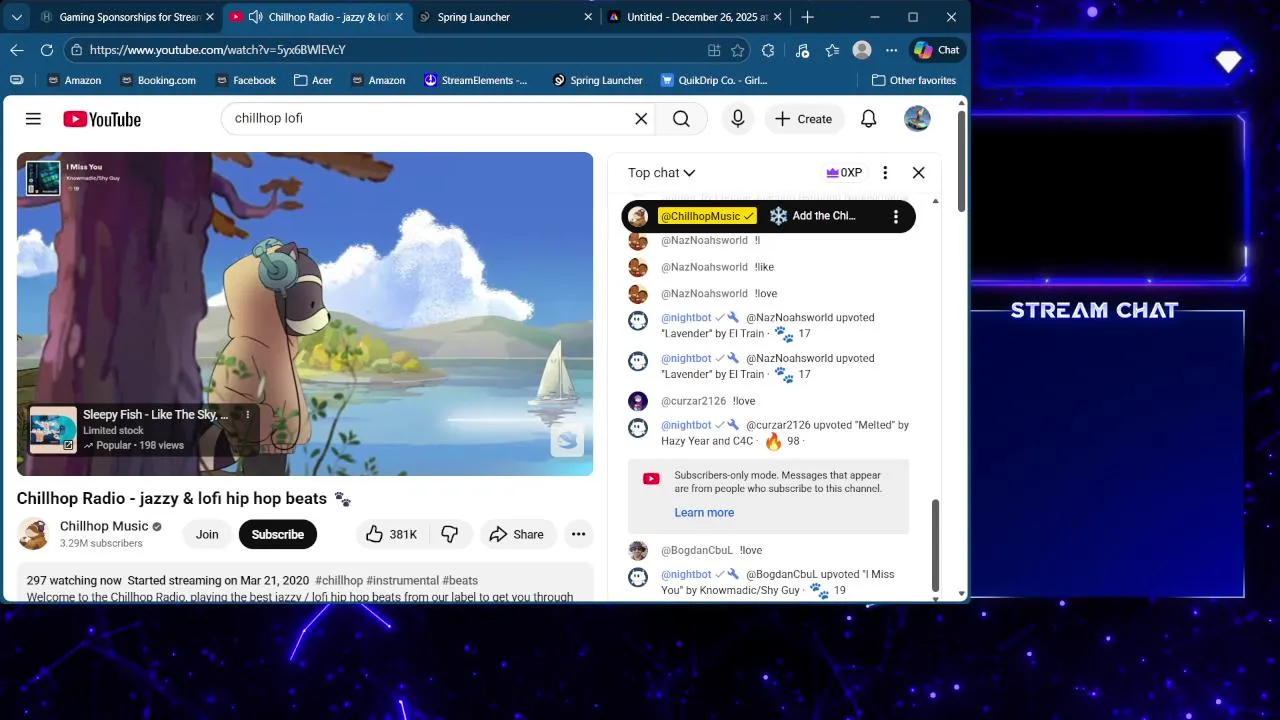
Task: Open the YouTube guide hamburger menu
Action: point(33,119)
